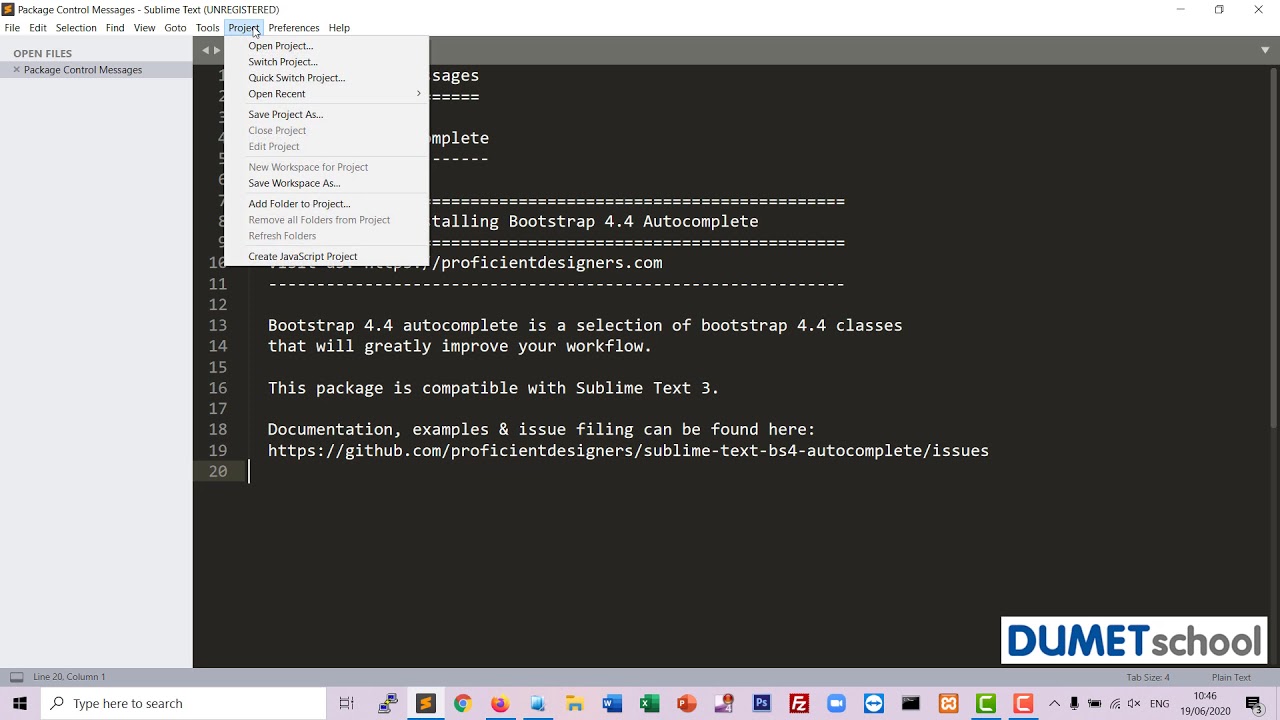1280x720 pixels.
Task: Click the tab scroll right arrow
Action: click(x=216, y=50)
